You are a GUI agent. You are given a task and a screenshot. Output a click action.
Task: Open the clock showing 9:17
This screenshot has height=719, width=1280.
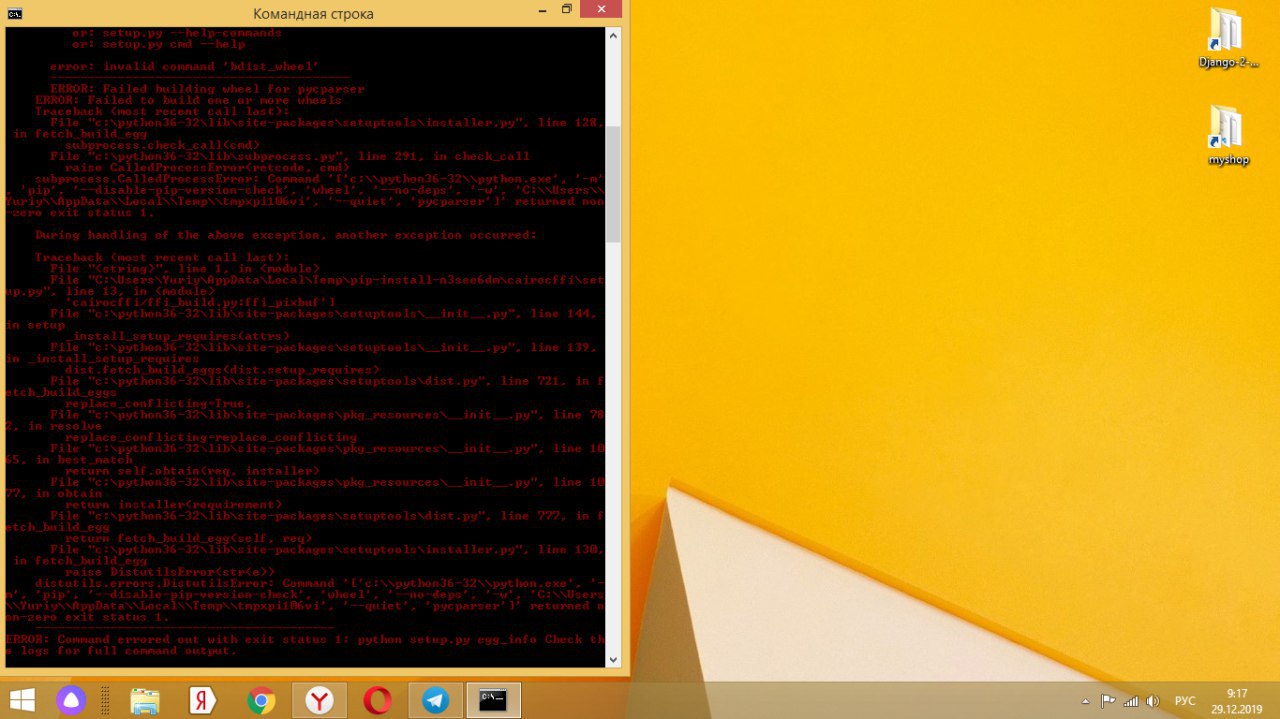coord(1237,700)
